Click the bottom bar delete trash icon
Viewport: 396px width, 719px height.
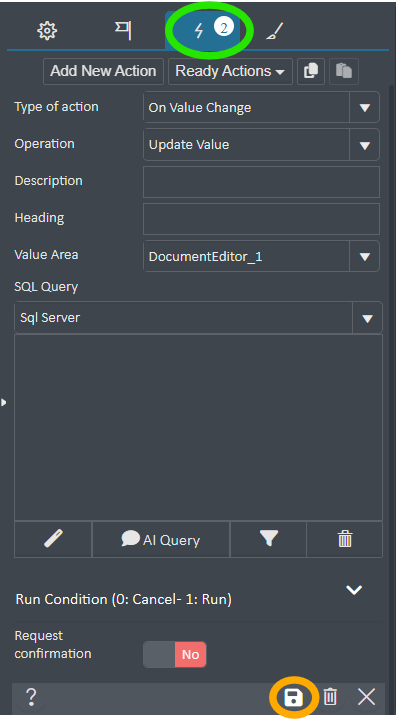coord(330,697)
